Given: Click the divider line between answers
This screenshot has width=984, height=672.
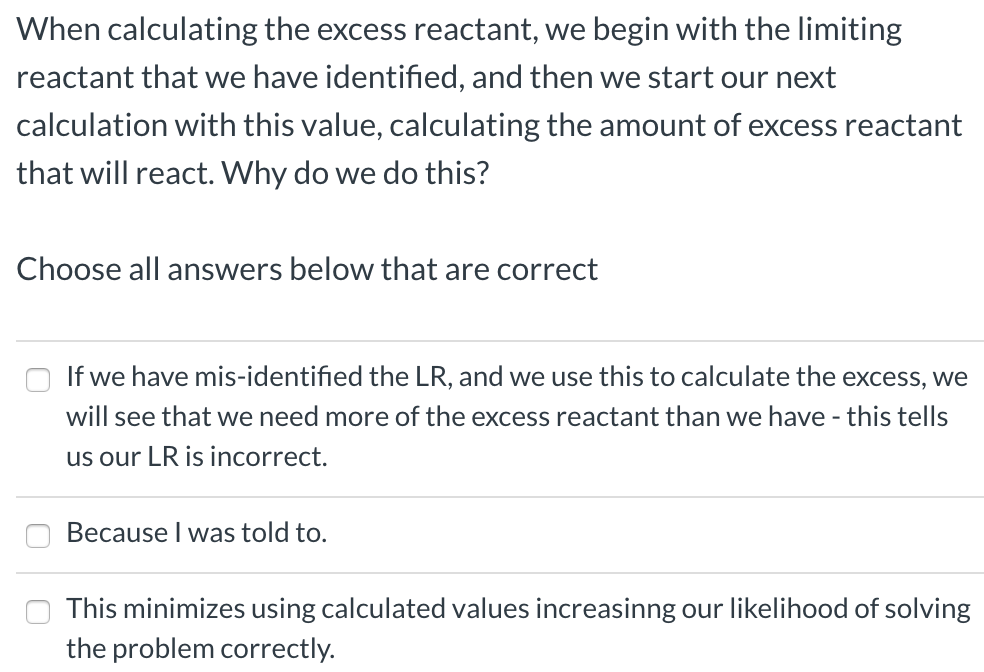Looking at the screenshot, I should pyautogui.click(x=490, y=497).
